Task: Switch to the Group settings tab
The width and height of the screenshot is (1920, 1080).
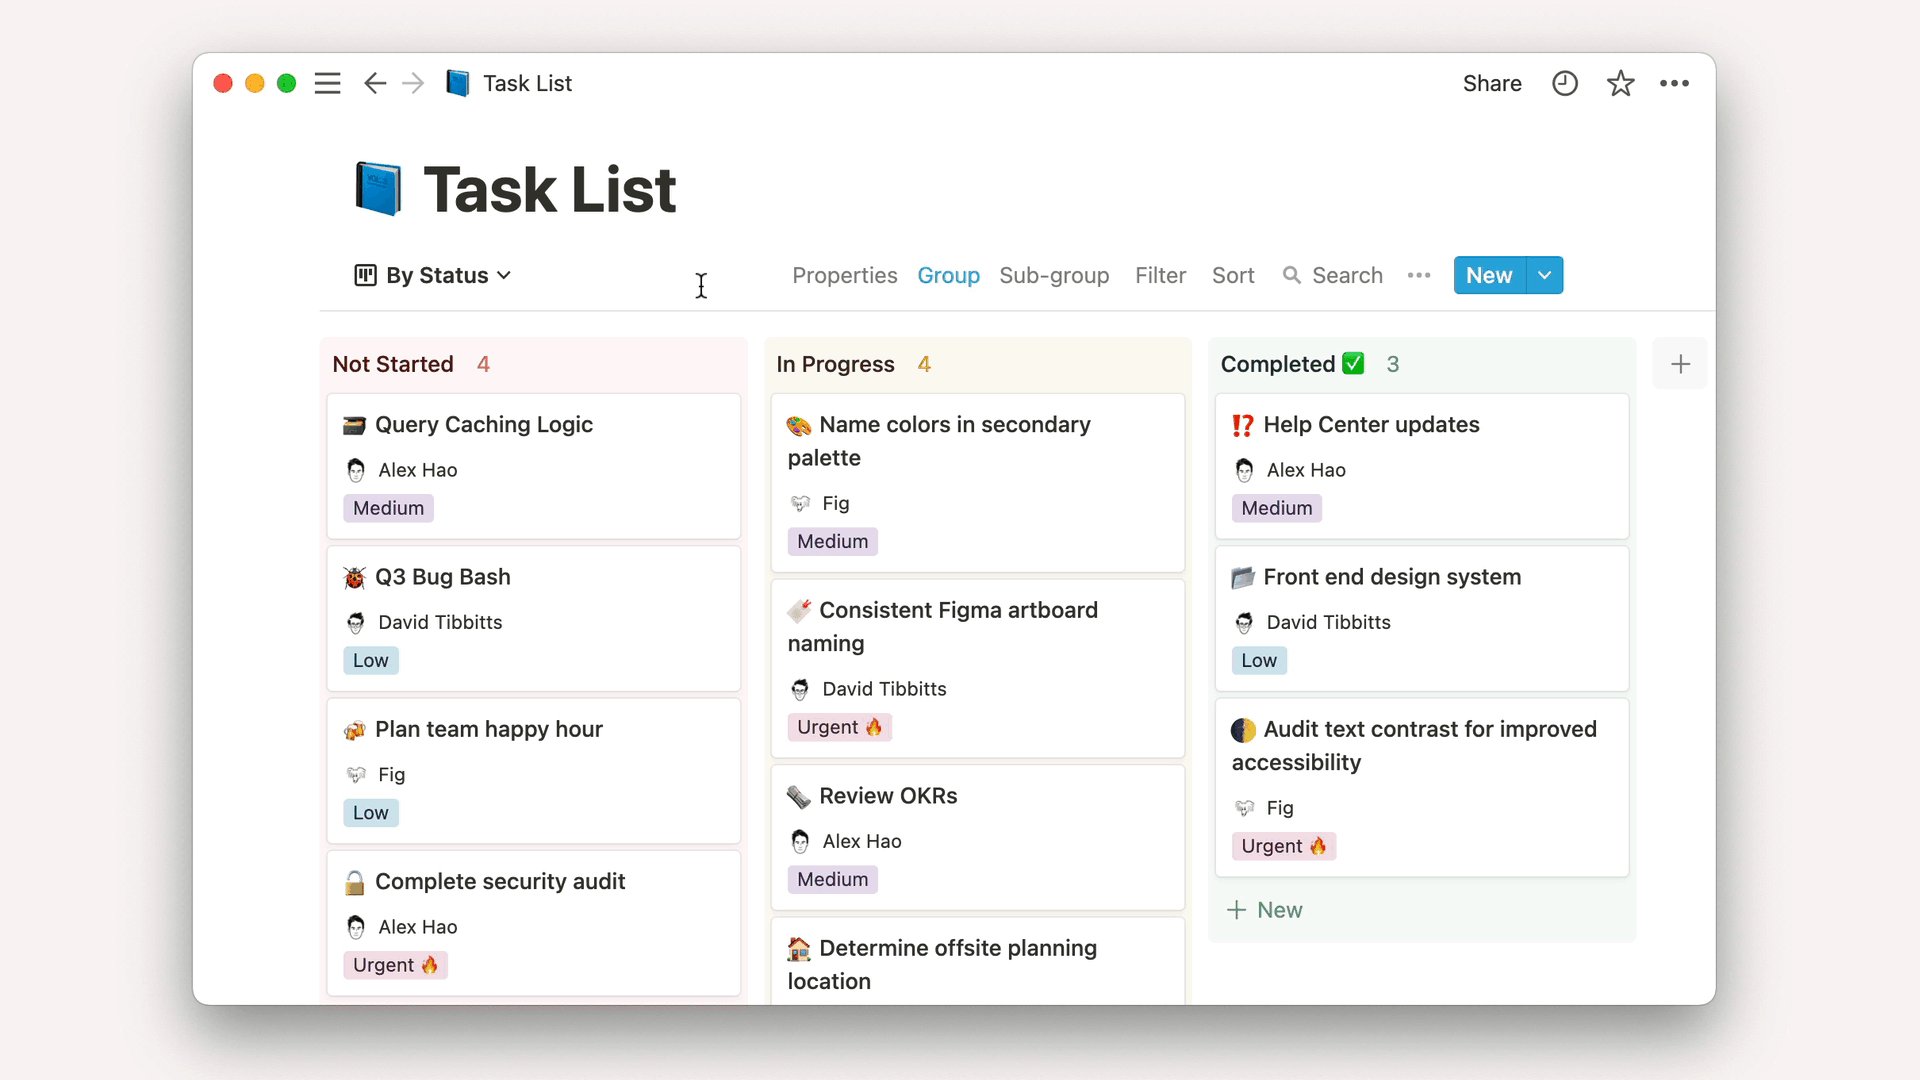Action: coord(948,275)
